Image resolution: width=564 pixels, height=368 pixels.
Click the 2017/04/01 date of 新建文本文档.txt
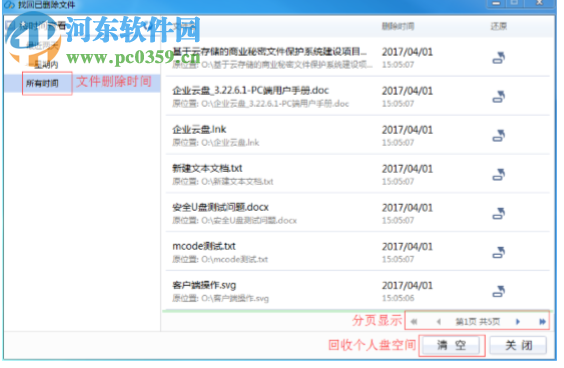pos(407,169)
